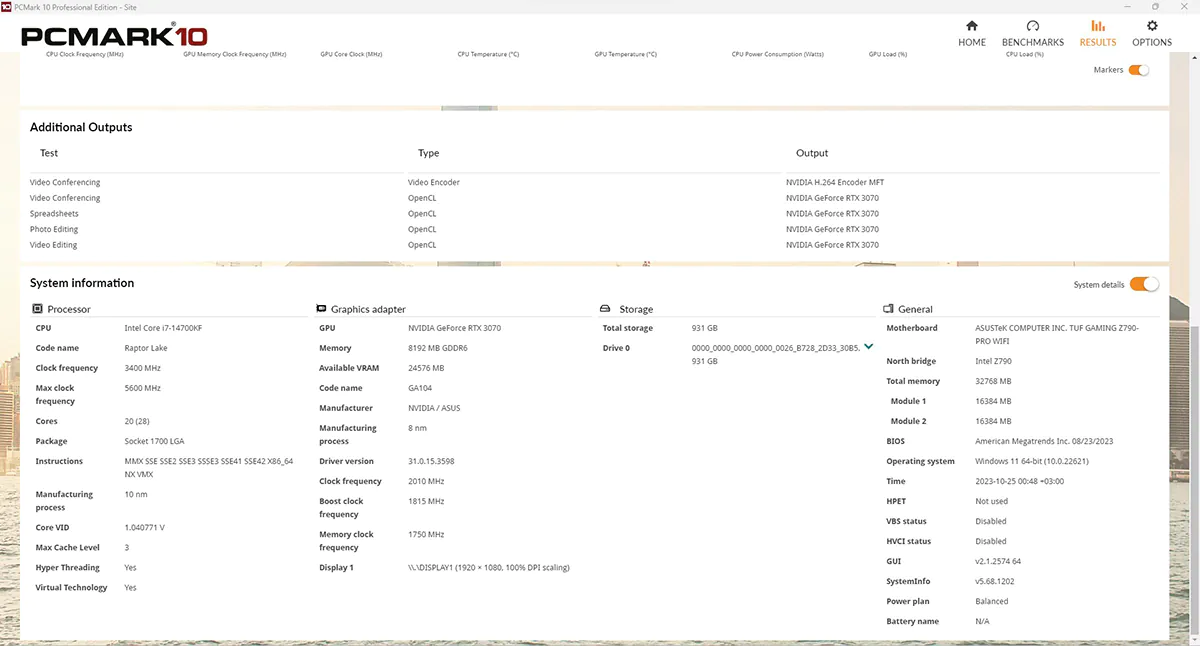
Task: Select the Video Encoder type cell
Action: point(434,182)
